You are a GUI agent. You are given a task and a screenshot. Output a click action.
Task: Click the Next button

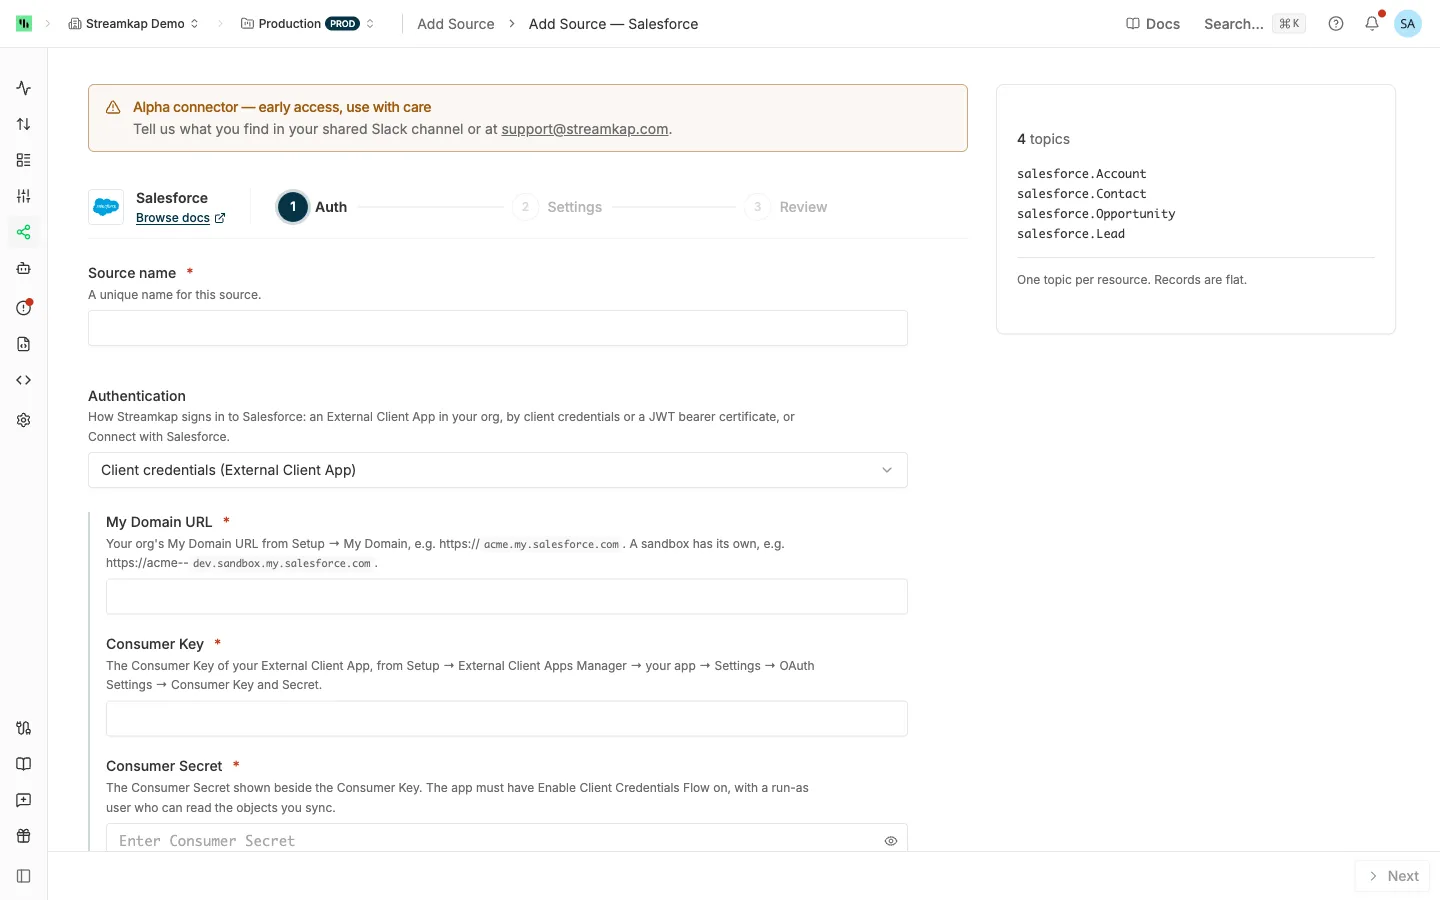[x=1393, y=876]
